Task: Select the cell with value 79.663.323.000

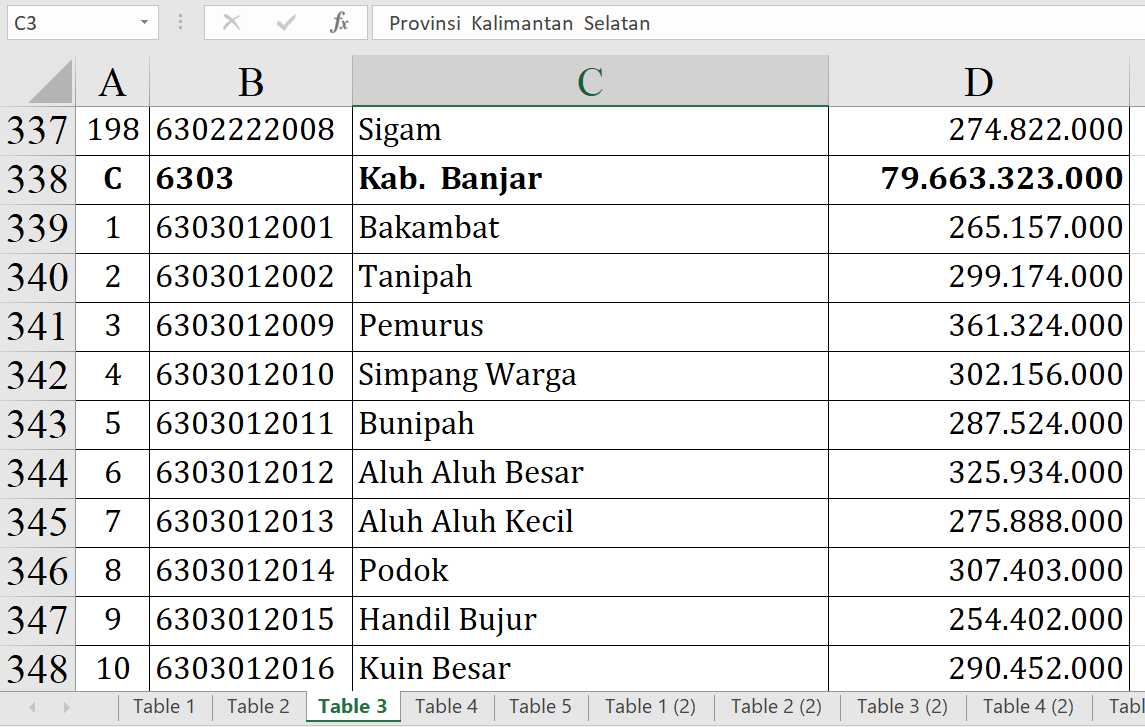Action: pos(978,180)
